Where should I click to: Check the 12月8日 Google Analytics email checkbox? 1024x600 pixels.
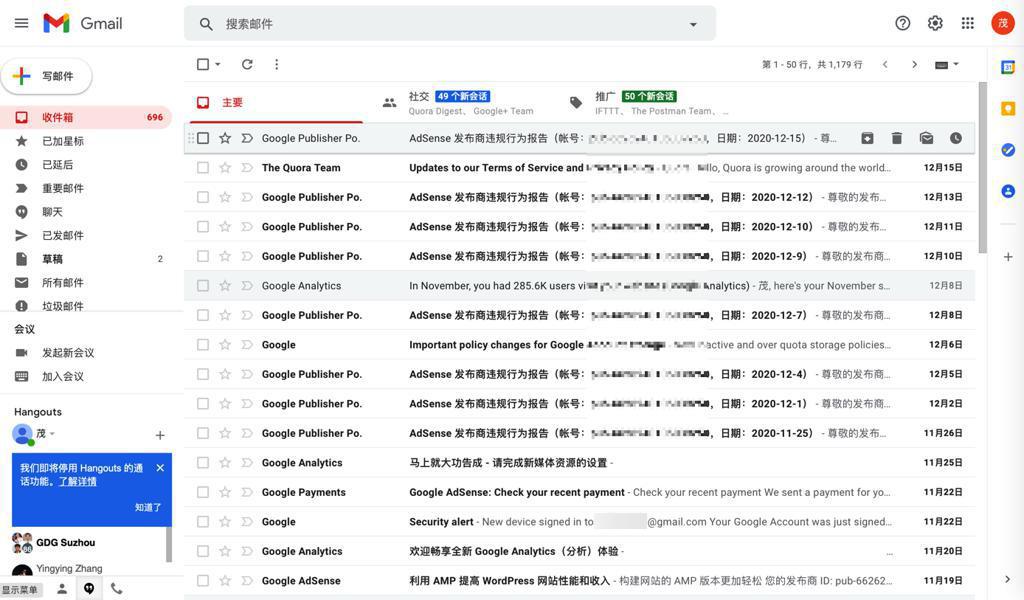(203, 286)
